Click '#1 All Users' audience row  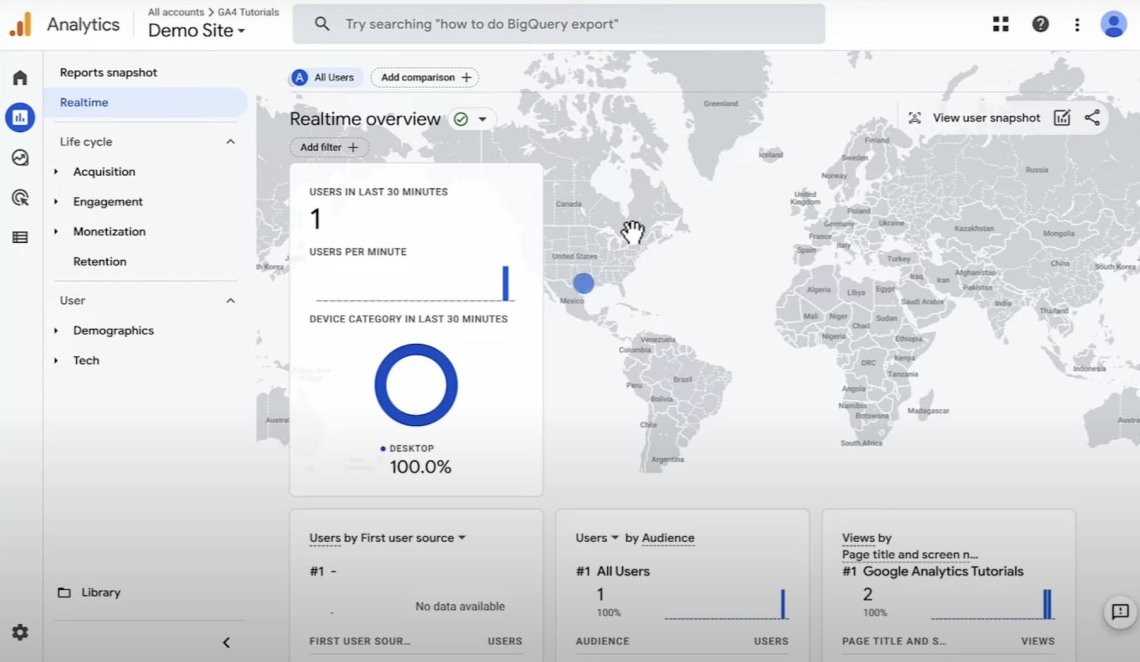coord(613,571)
